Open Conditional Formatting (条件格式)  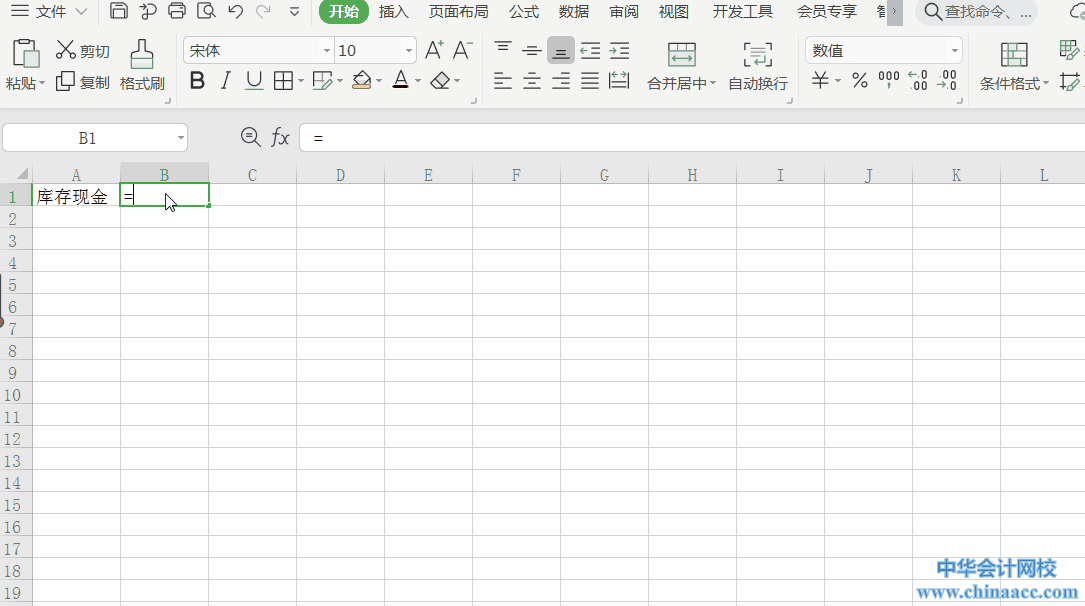click(x=1014, y=66)
